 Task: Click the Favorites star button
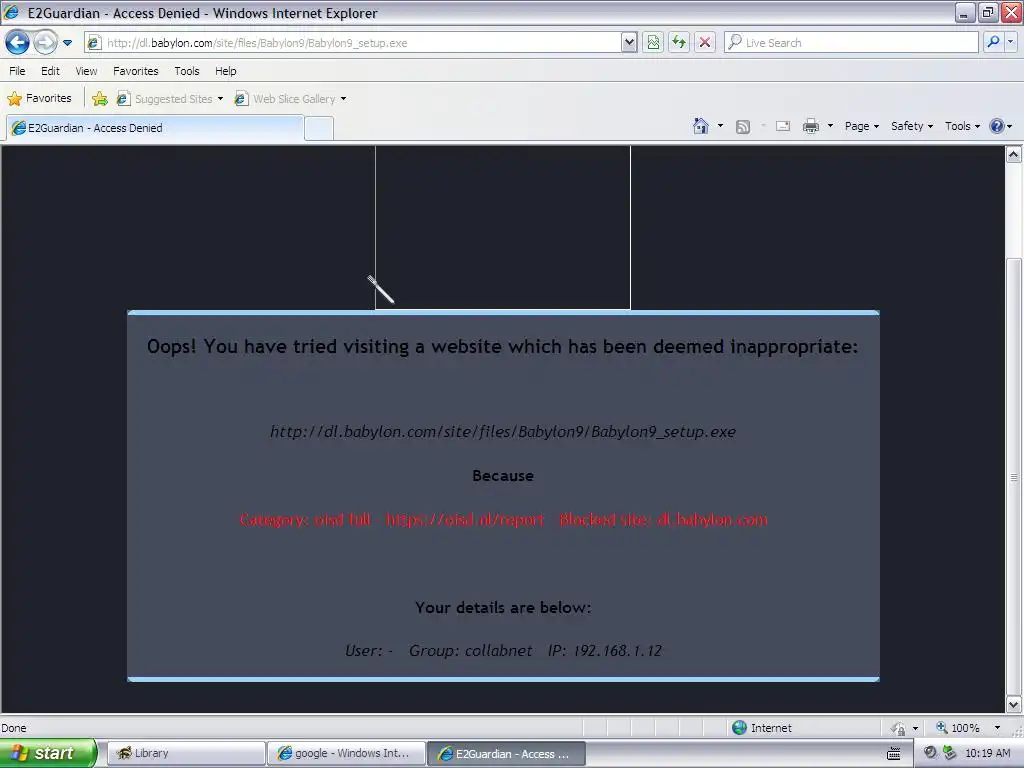click(39, 99)
